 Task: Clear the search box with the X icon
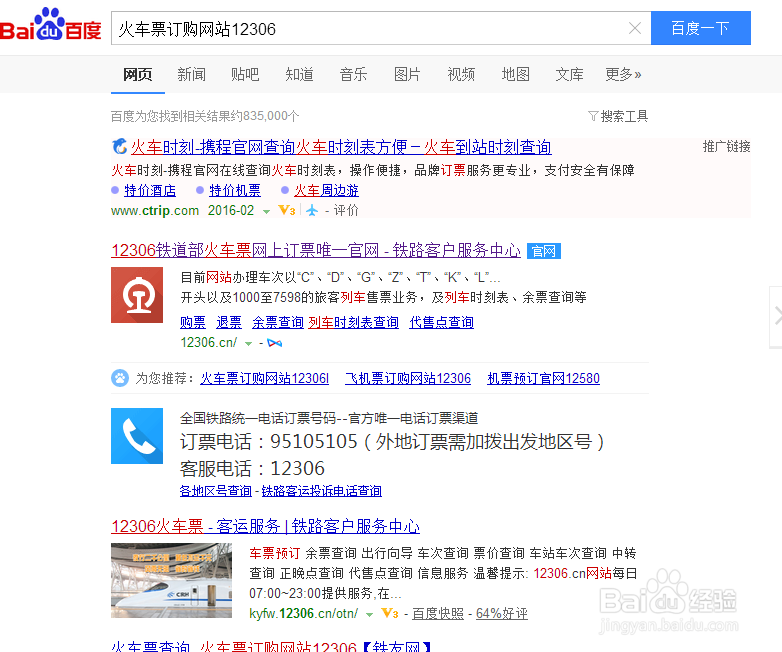634,28
